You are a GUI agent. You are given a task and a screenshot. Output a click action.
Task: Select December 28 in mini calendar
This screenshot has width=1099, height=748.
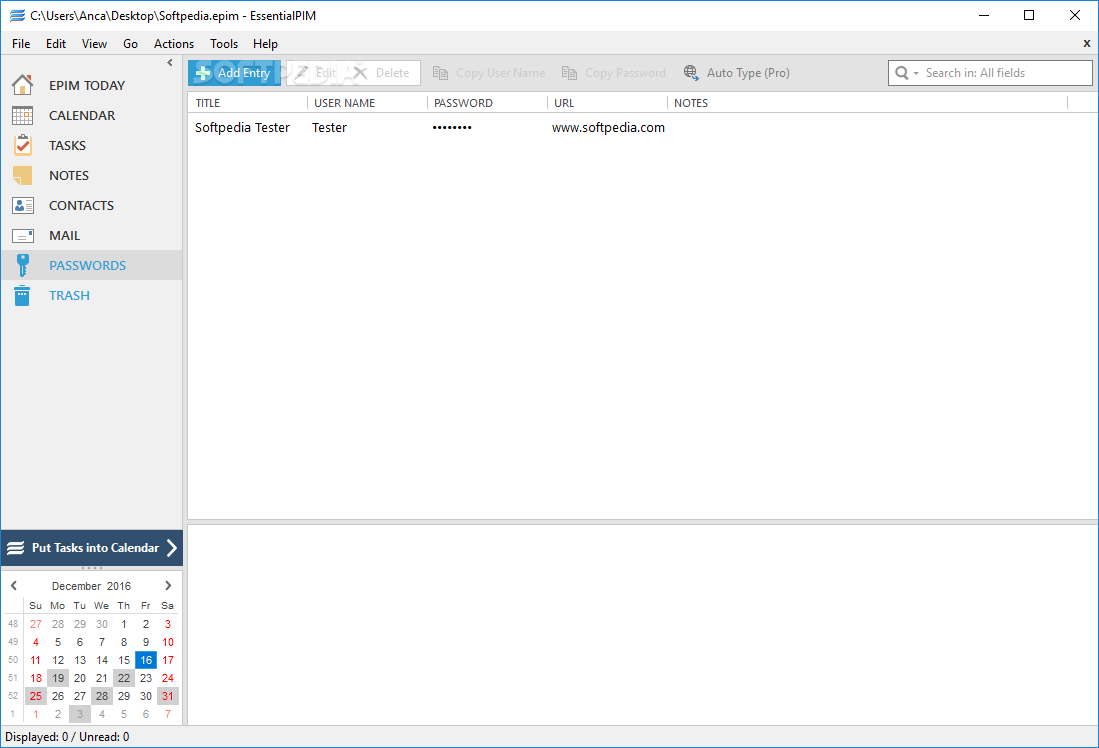coord(102,696)
